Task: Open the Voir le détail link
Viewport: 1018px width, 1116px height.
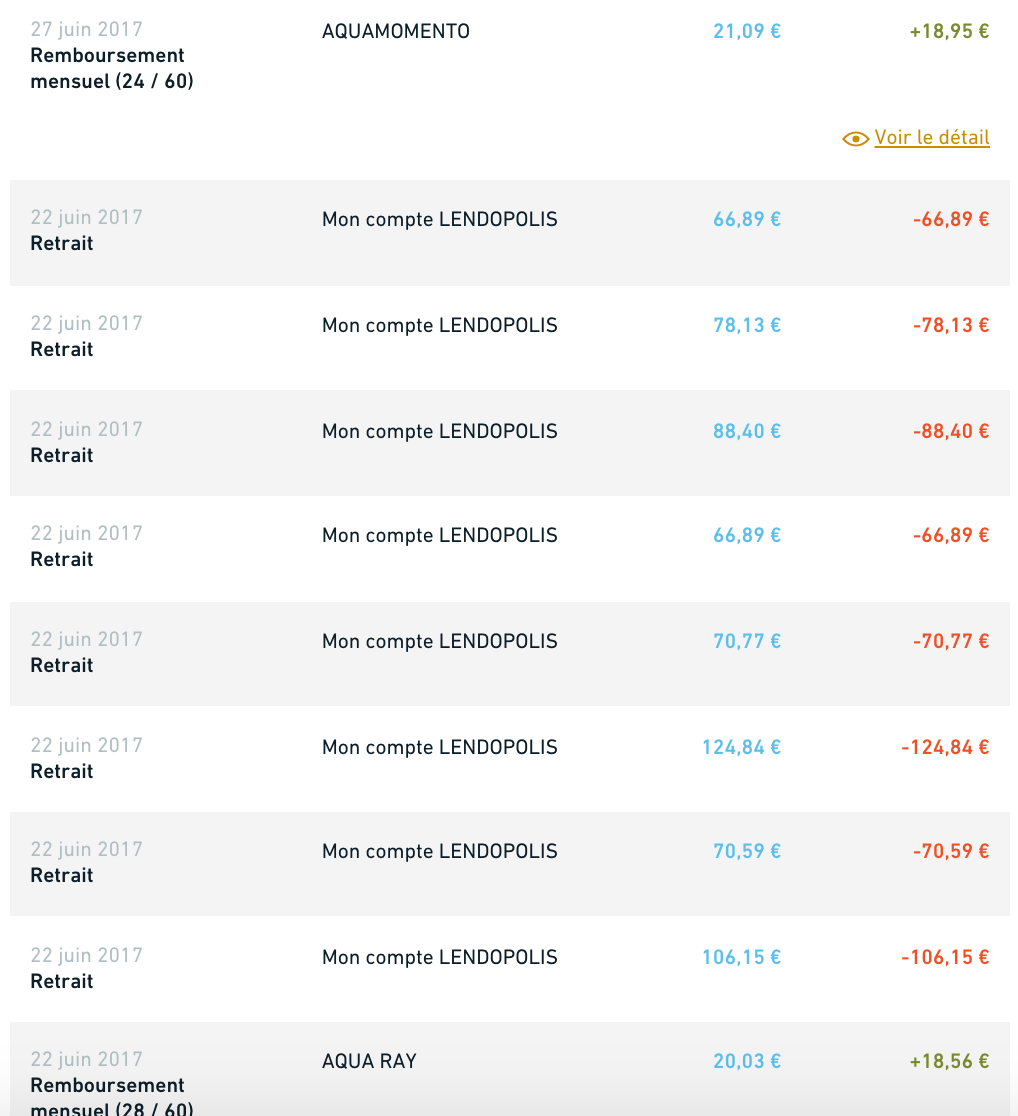Action: (x=932, y=137)
